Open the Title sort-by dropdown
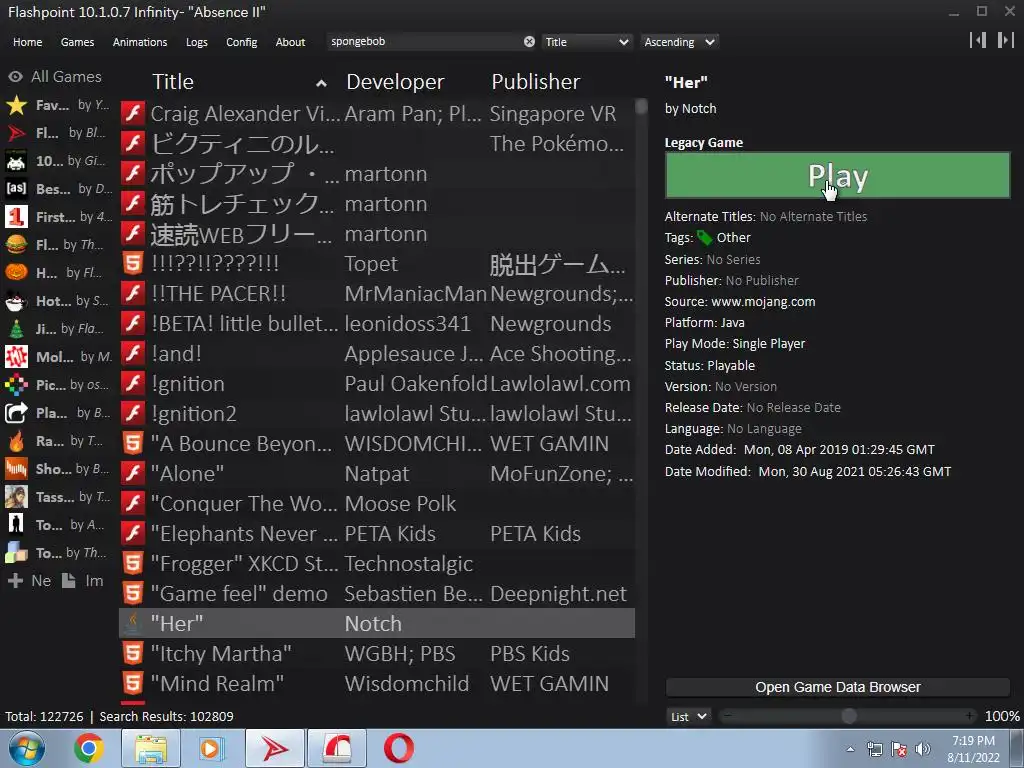Screen dimensions: 1024x768 (586, 42)
